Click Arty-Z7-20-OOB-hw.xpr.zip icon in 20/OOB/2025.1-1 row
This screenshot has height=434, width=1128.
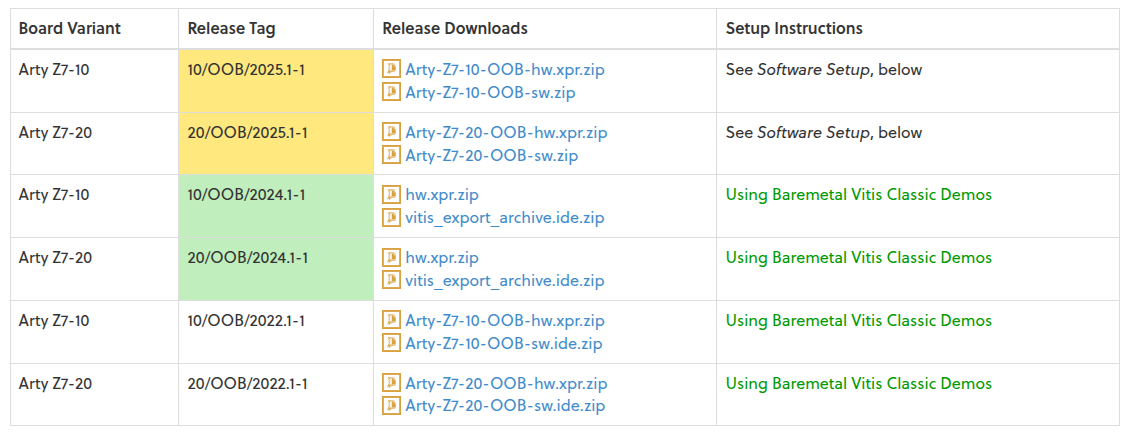tap(392, 133)
